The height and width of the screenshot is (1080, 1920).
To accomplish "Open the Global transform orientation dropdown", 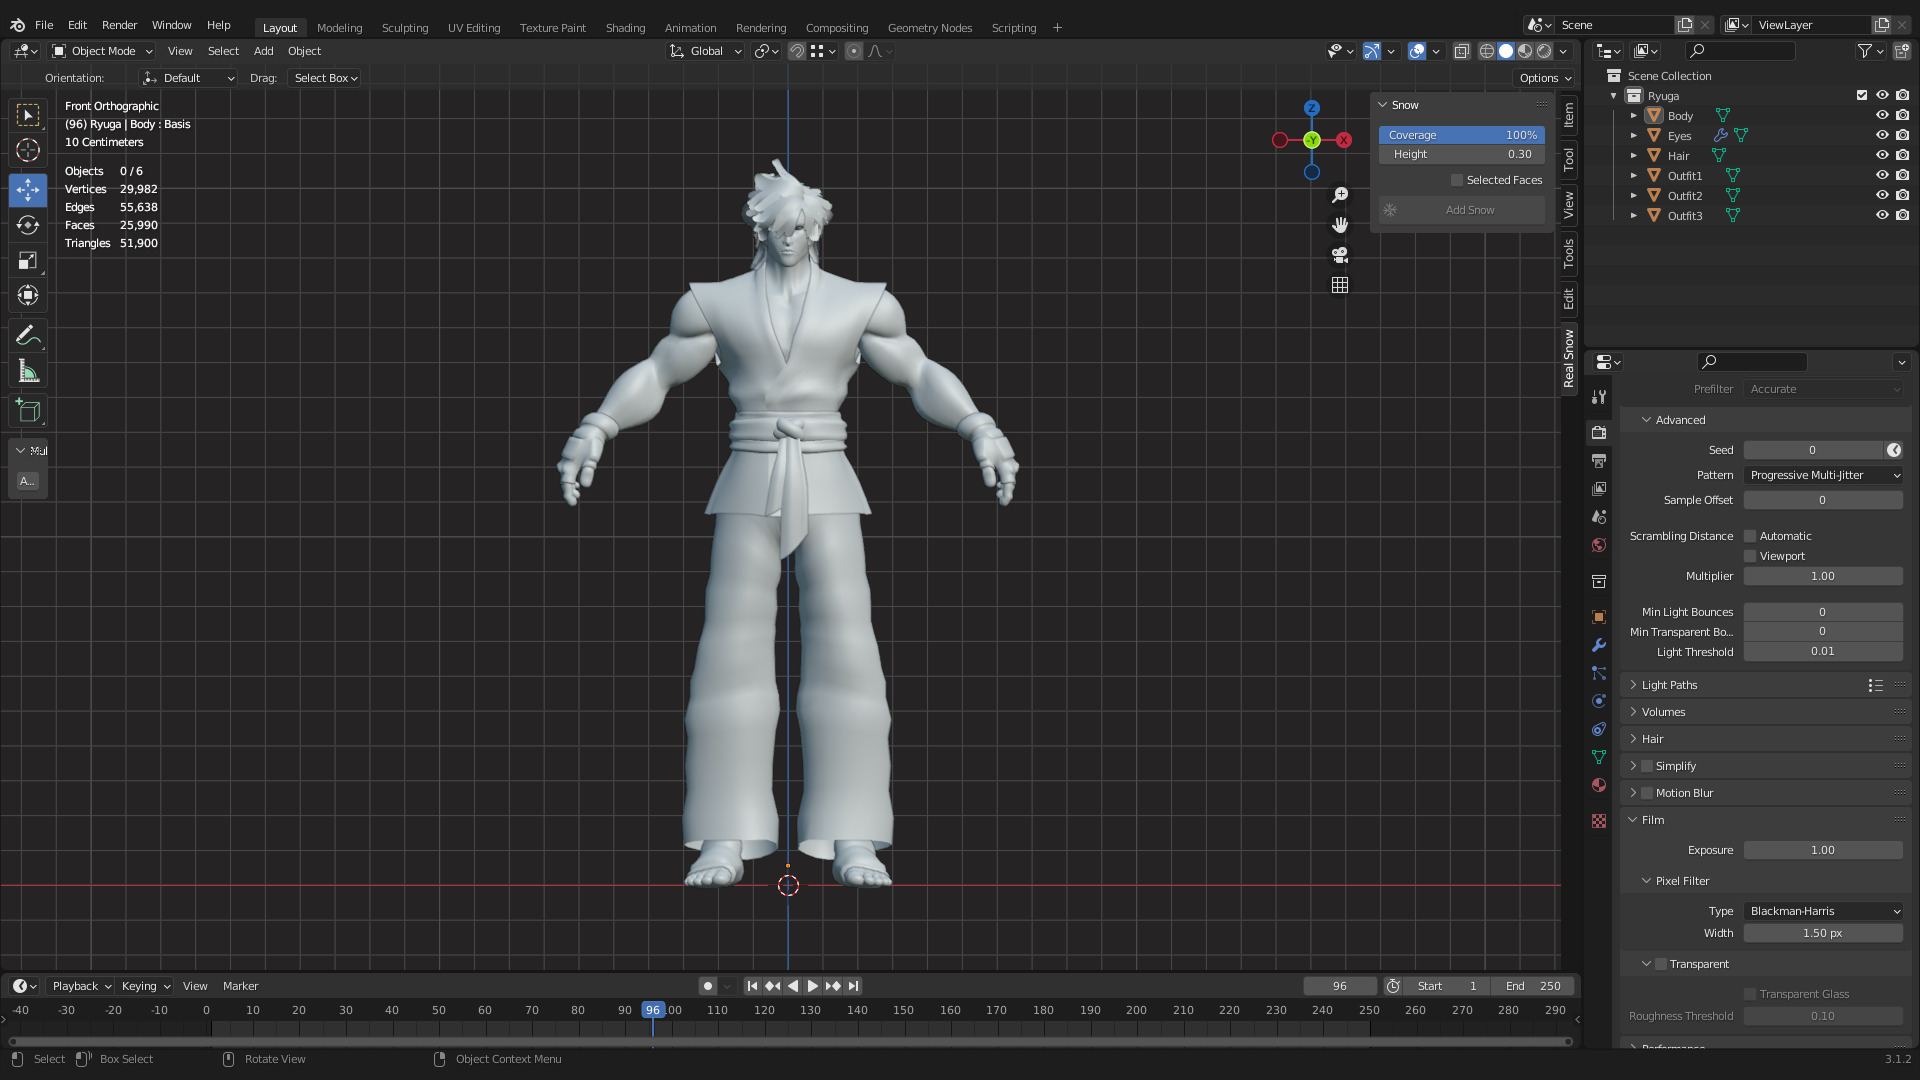I will click(x=706, y=51).
